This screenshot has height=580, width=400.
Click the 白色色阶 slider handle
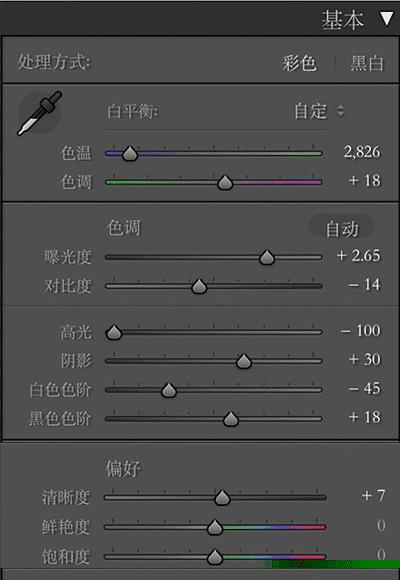click(169, 390)
